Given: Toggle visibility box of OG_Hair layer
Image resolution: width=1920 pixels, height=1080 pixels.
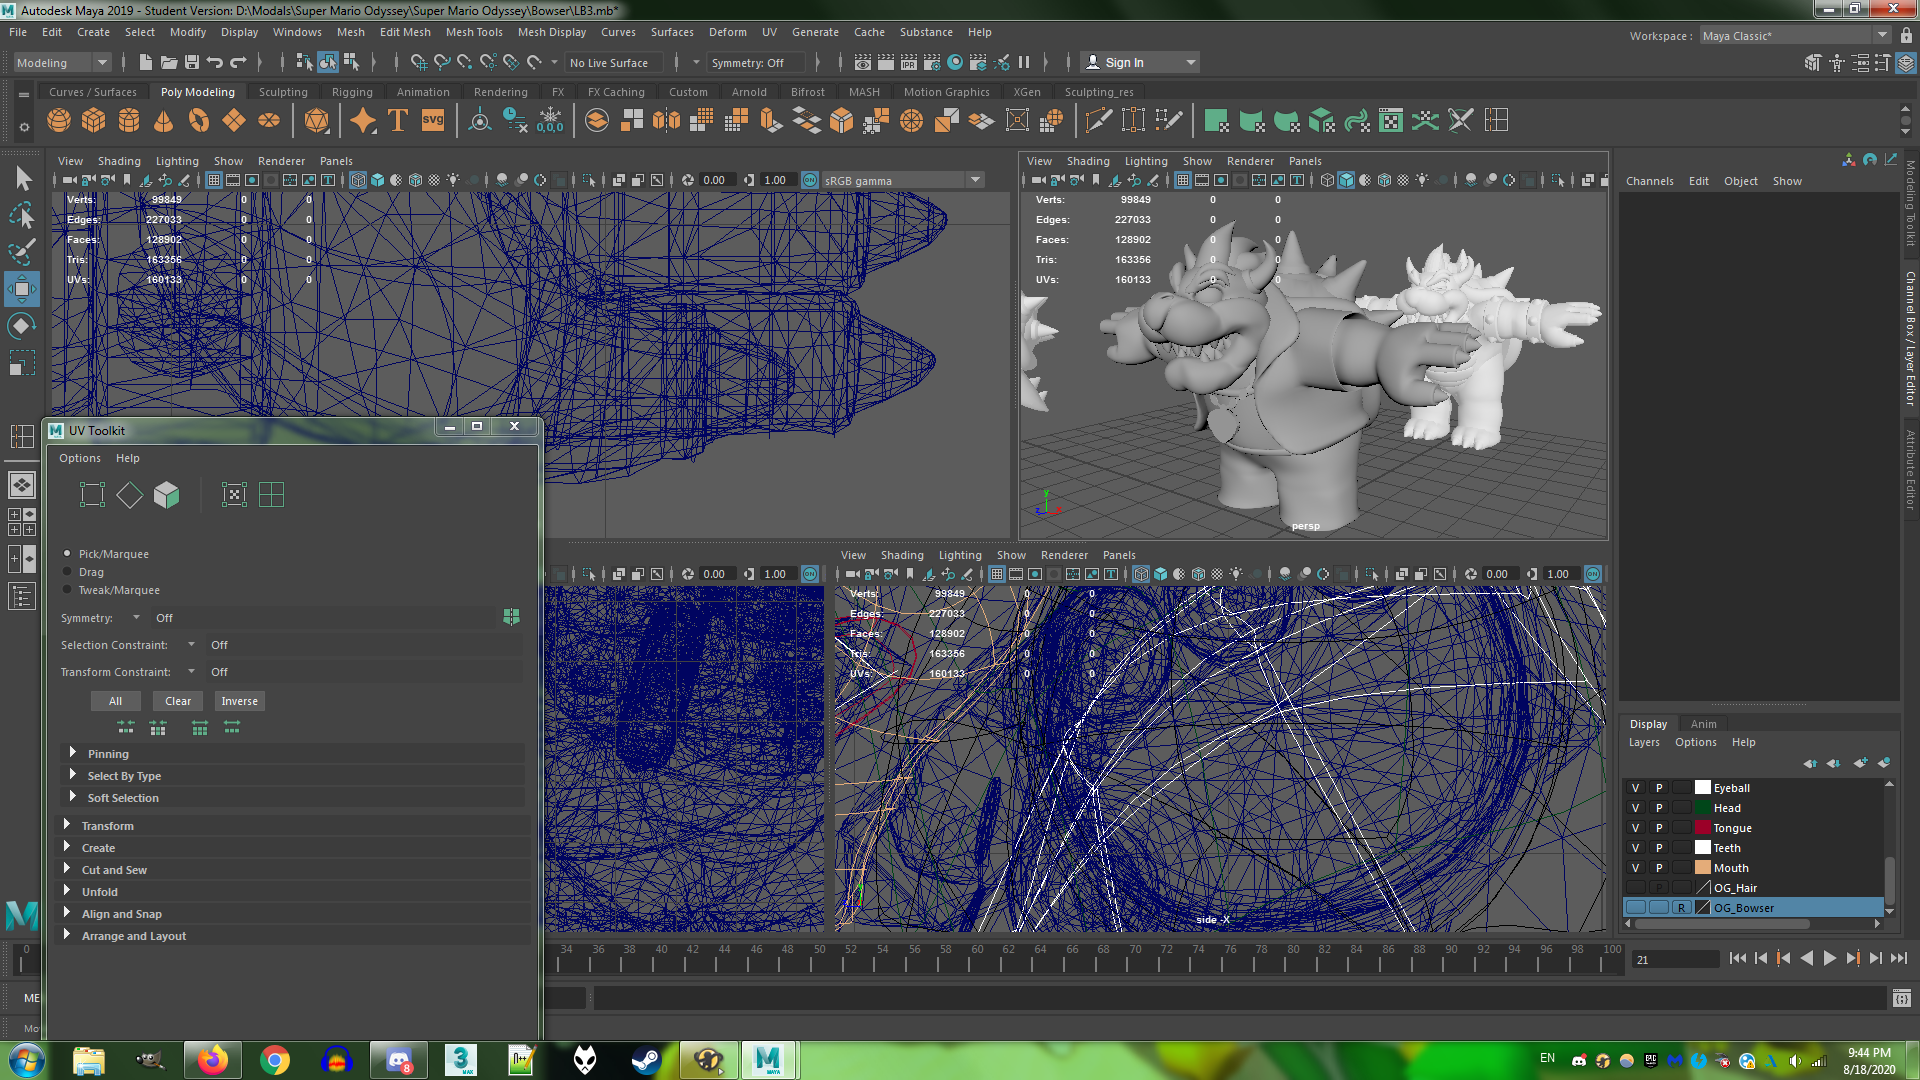Looking at the screenshot, I should tap(1636, 888).
